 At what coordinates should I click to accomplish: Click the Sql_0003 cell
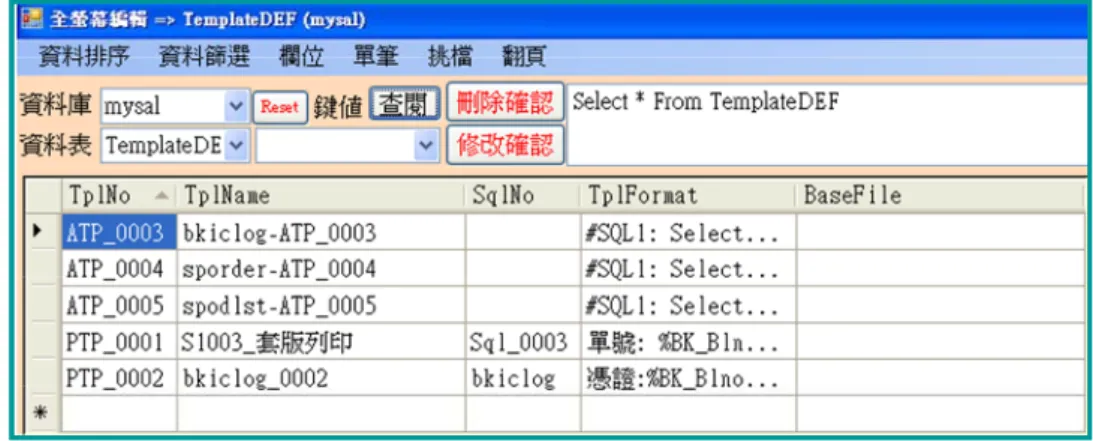[523, 341]
